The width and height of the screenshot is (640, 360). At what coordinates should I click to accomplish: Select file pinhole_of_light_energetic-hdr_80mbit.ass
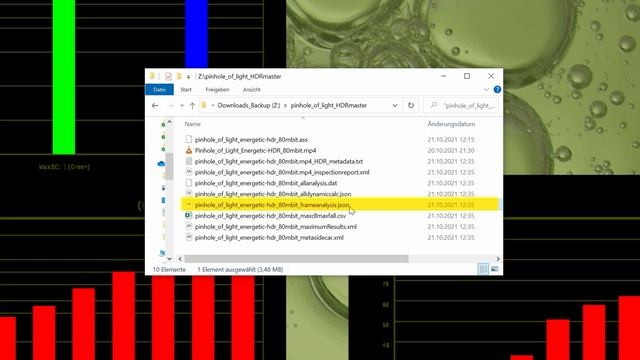251,140
